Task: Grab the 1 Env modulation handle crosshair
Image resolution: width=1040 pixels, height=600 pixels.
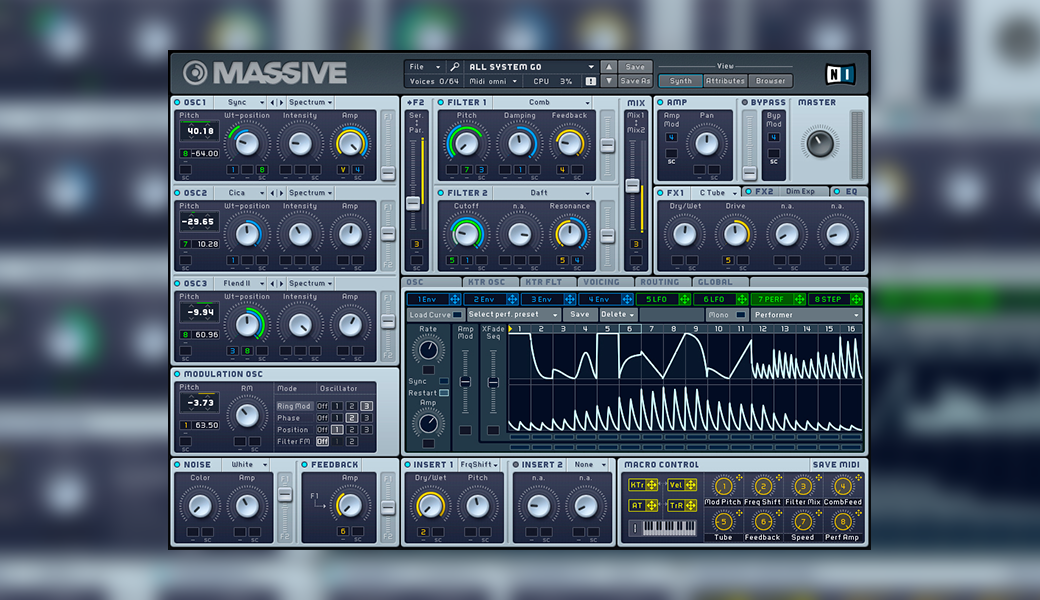Action: point(454,300)
